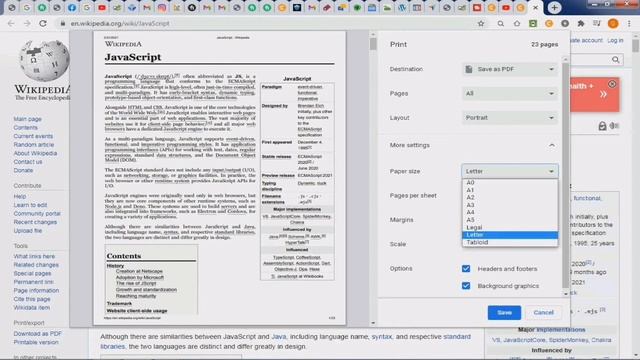This screenshot has width=640, height=360.
Task: Open Cite this page link
Action: [x=32, y=299]
